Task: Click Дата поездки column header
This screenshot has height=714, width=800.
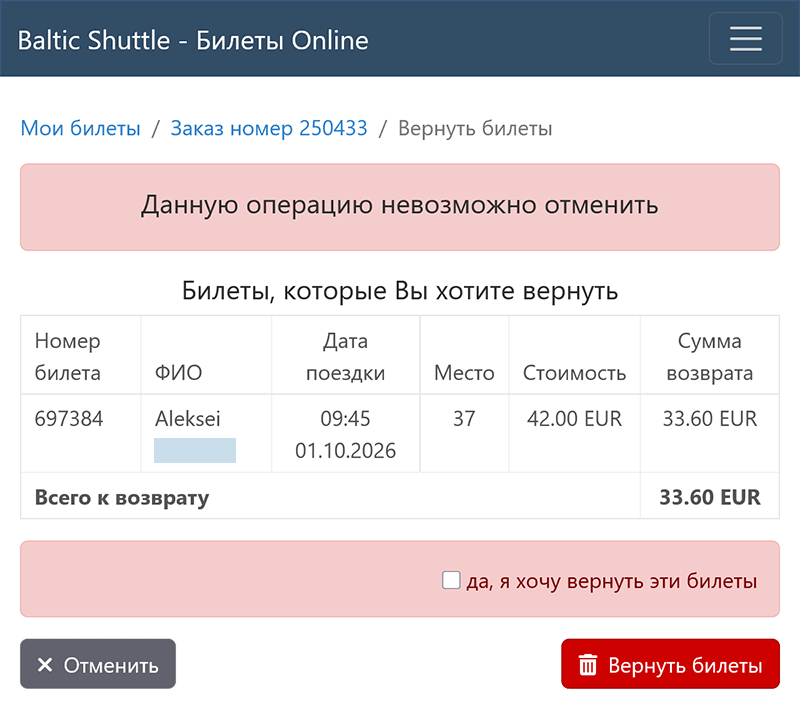Action: (x=345, y=356)
